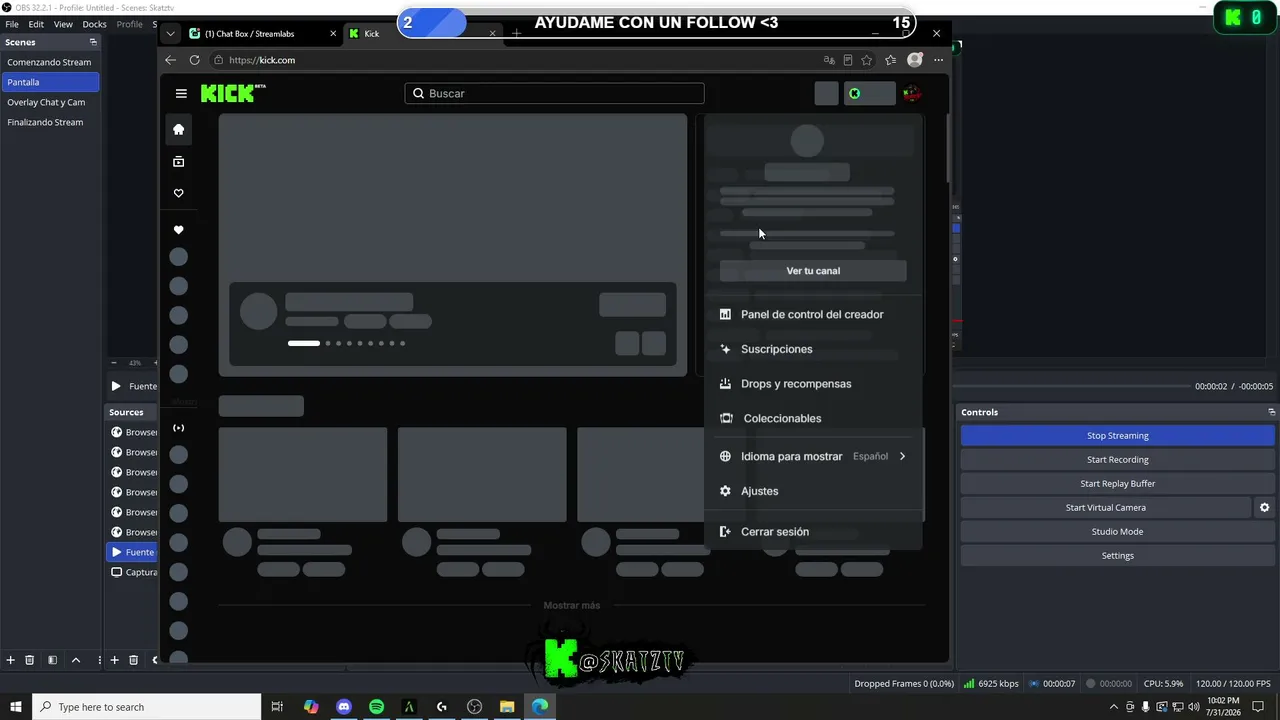Screen dimensions: 1280x720
Task: Open Microsoft Edge from the taskbar
Action: tap(540, 707)
